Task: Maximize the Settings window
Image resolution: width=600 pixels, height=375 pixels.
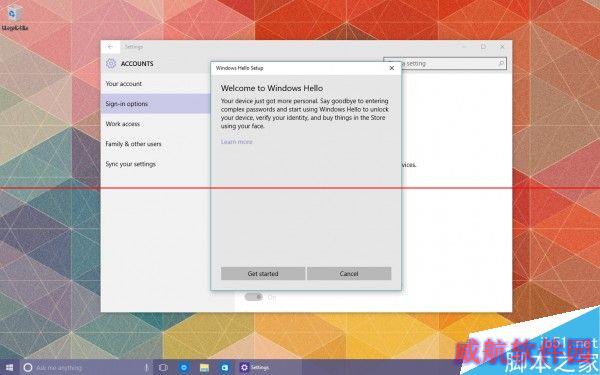Action: point(483,47)
